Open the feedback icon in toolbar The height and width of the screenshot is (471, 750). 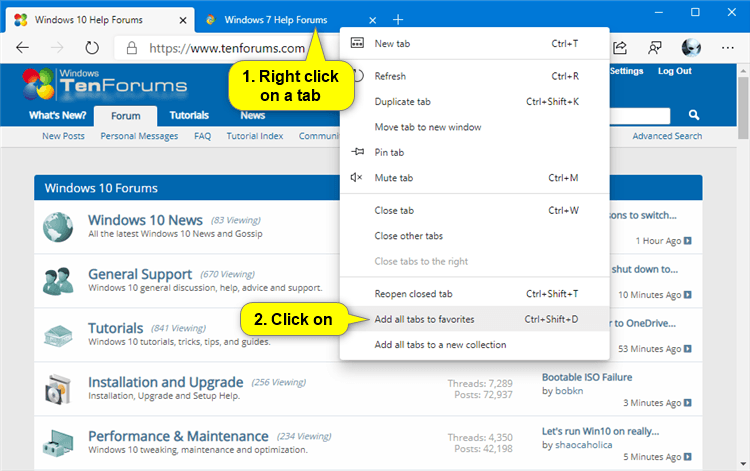point(655,47)
